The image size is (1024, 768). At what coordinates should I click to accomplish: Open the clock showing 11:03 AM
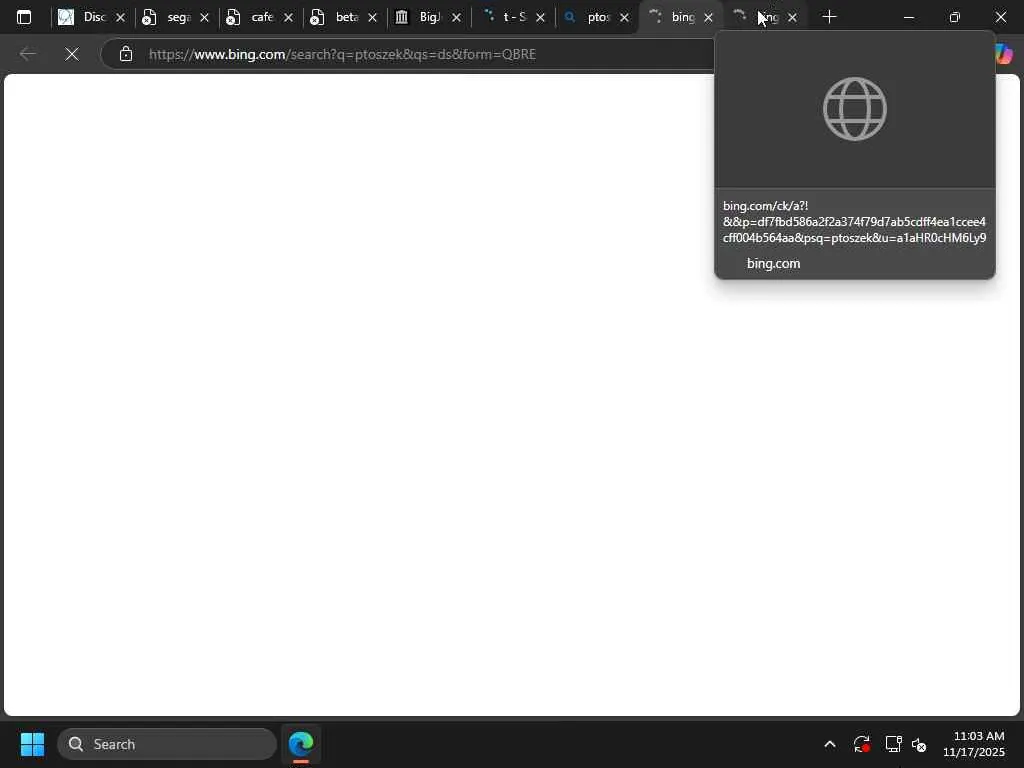pos(974,744)
